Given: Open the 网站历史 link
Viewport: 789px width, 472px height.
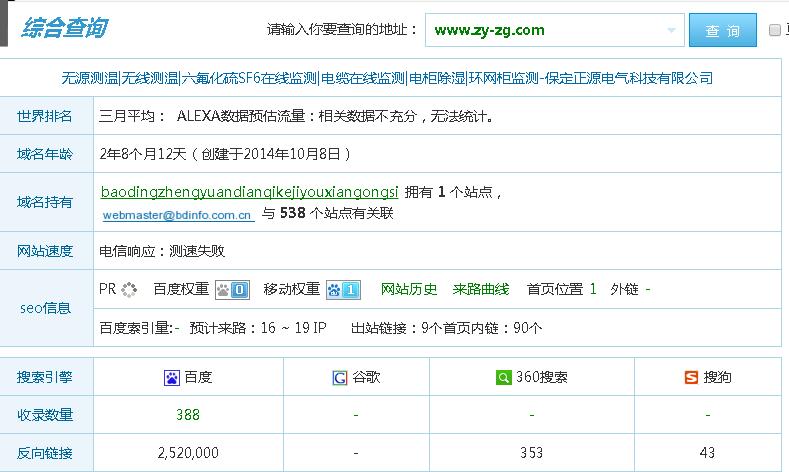Looking at the screenshot, I should [409, 289].
